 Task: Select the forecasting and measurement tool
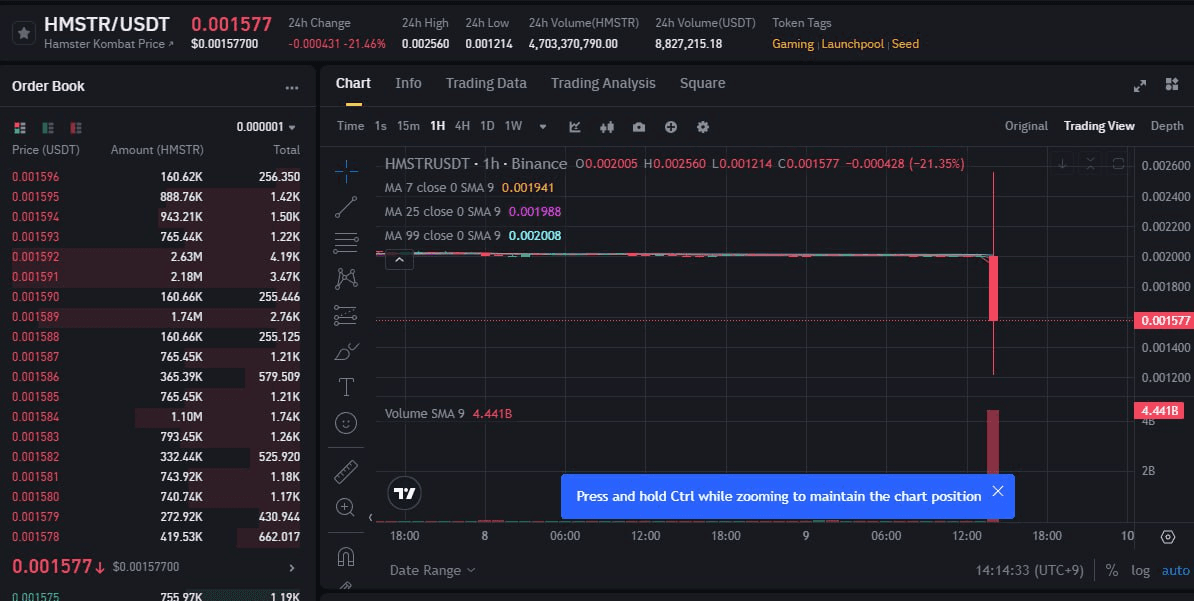pos(346,315)
